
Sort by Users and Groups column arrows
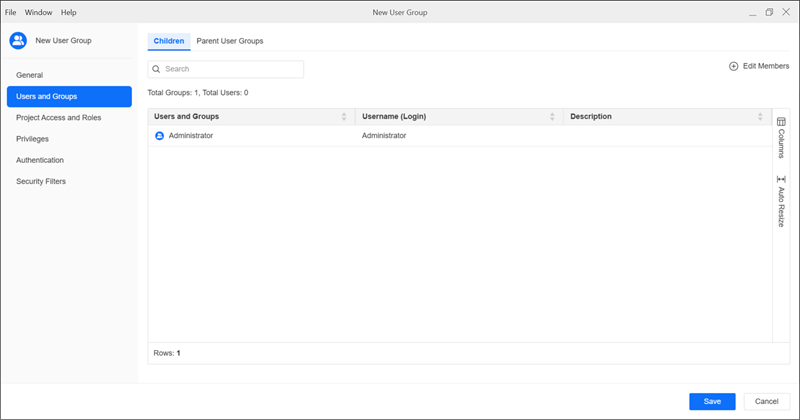tap(344, 117)
